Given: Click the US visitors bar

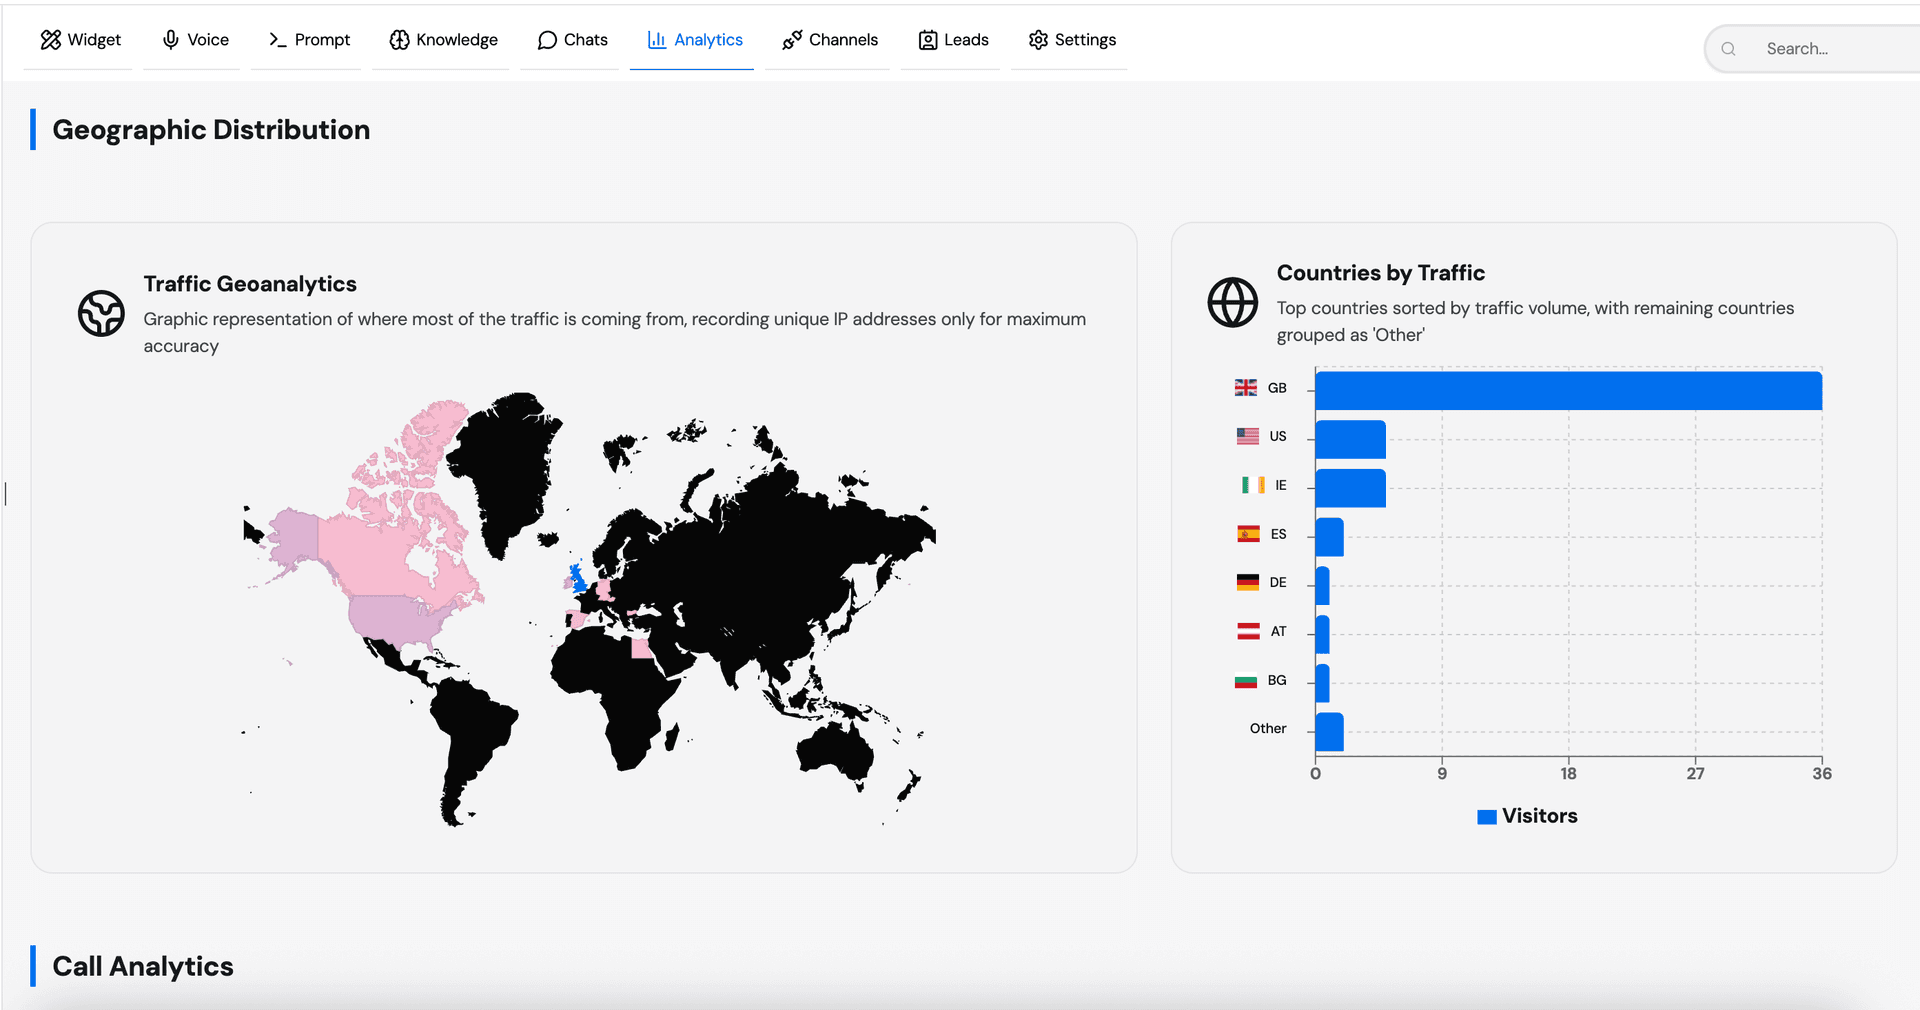Looking at the screenshot, I should [1349, 439].
